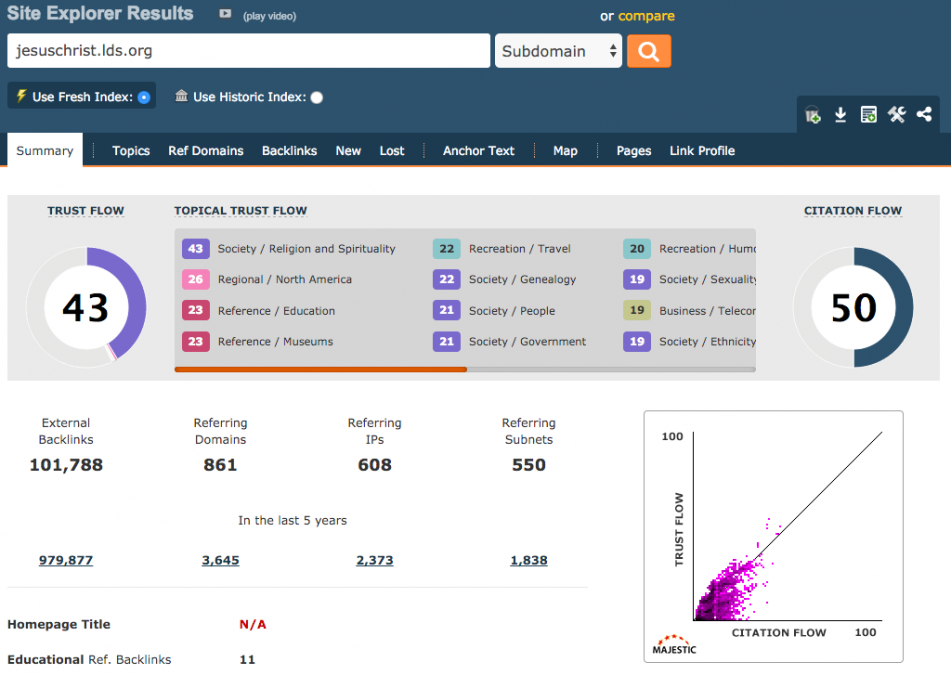Image resolution: width=951 pixels, height=675 pixels.
Task: Click the Referring IPs count 608
Action: pos(375,465)
